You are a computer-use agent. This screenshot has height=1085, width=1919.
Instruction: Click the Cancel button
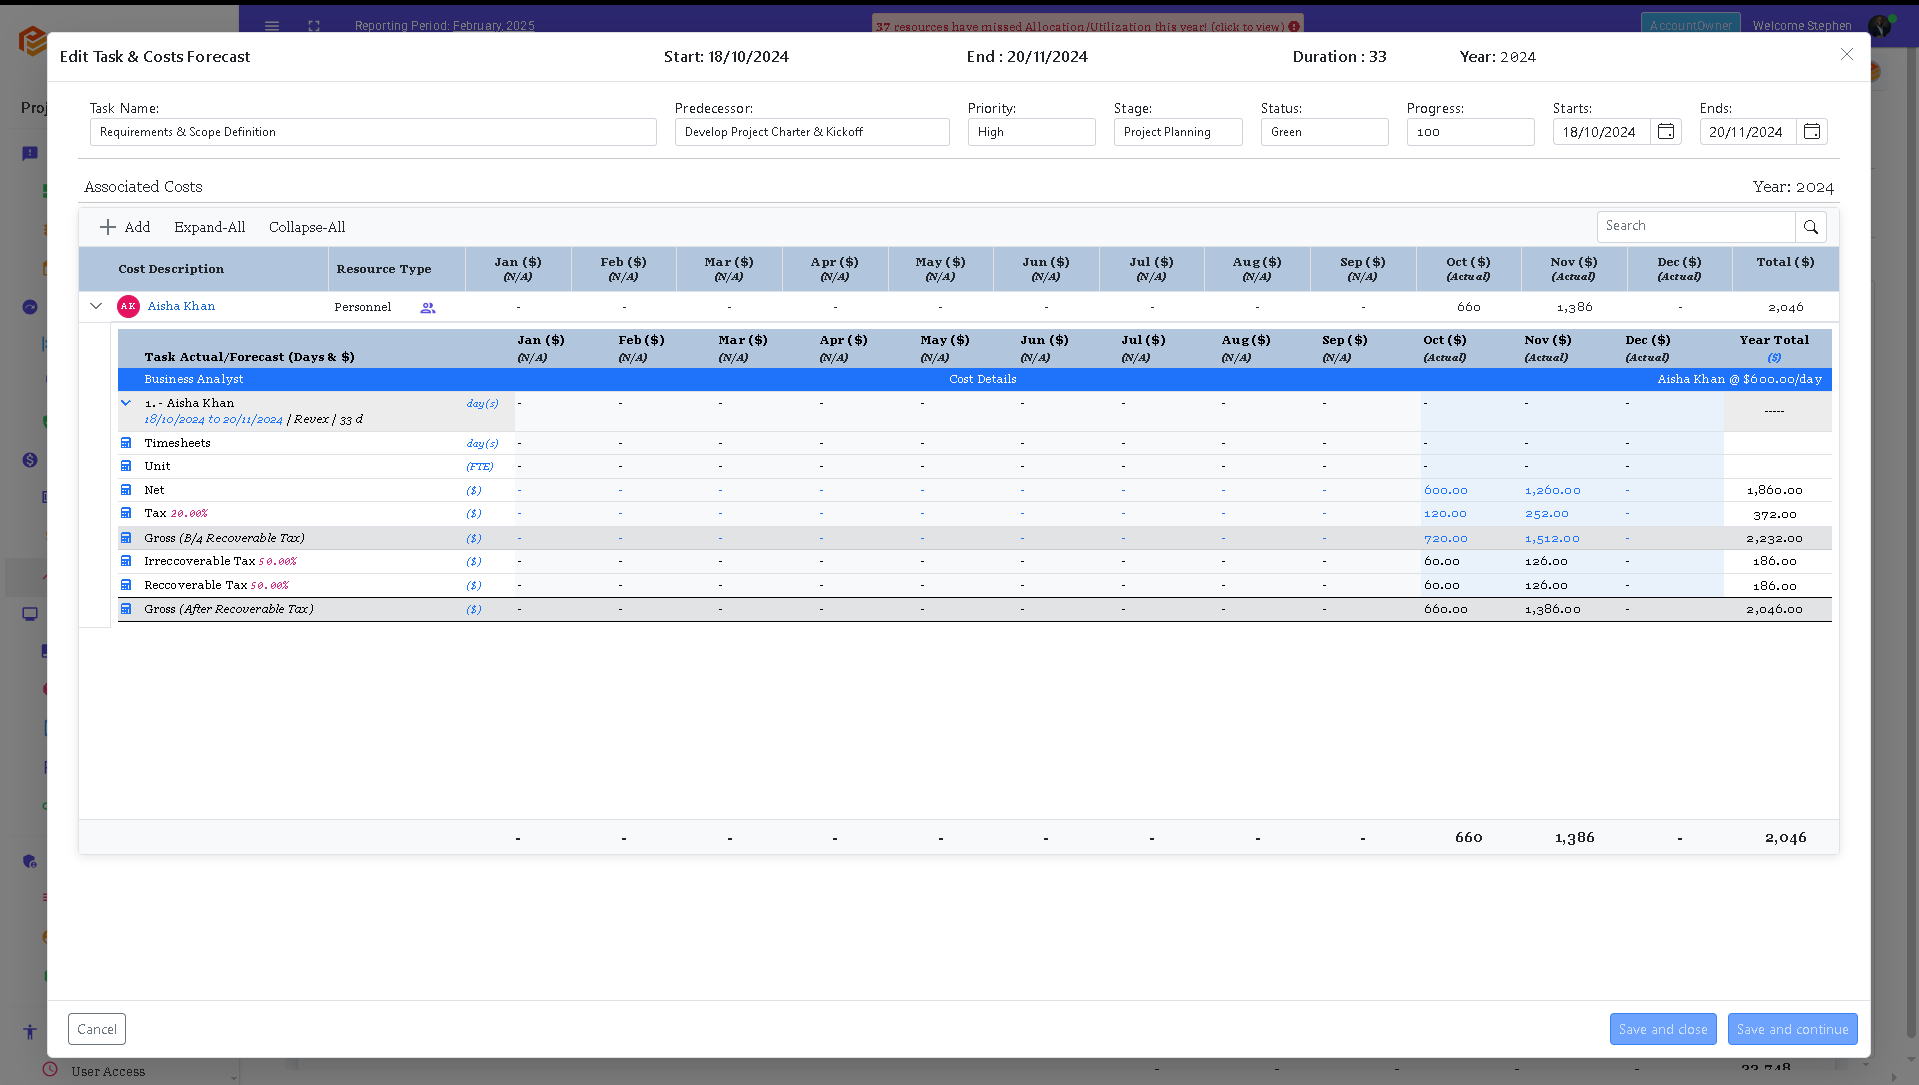click(x=97, y=1029)
